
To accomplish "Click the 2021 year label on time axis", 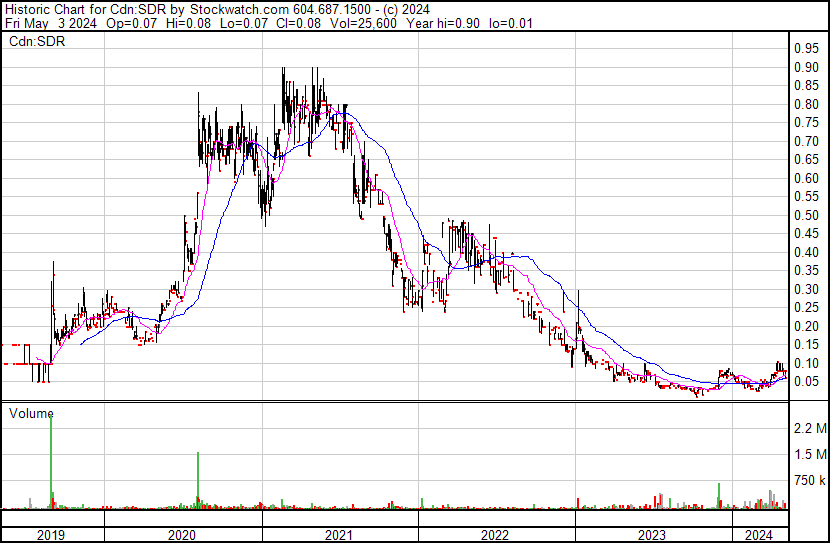I will (x=339, y=535).
